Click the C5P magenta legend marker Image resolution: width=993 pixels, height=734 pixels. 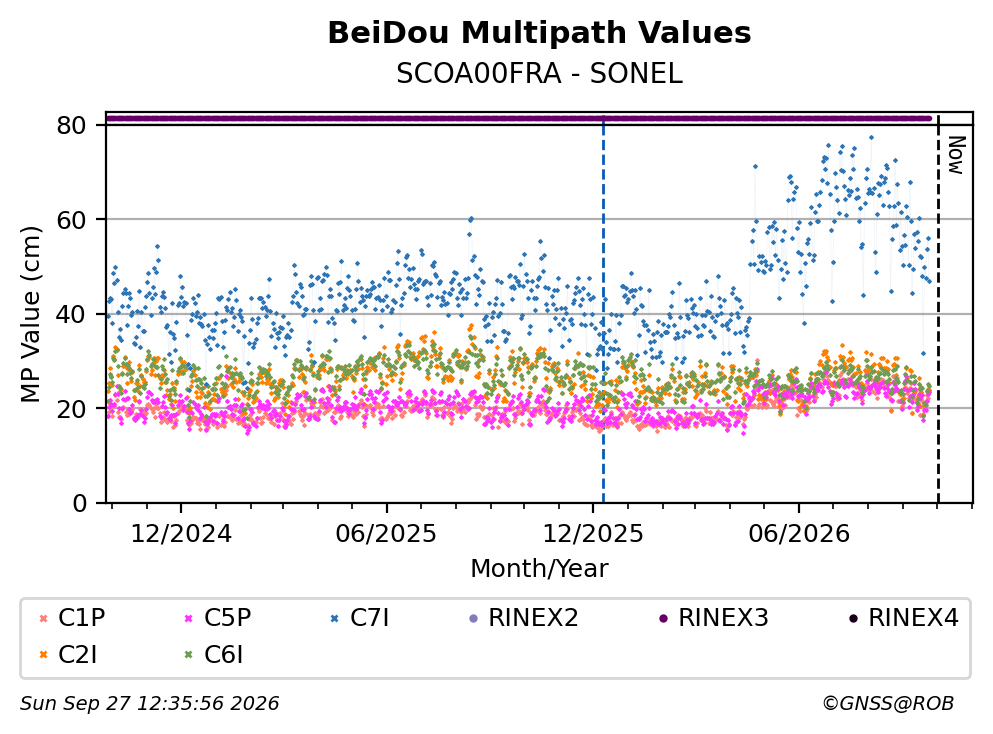pos(188,618)
